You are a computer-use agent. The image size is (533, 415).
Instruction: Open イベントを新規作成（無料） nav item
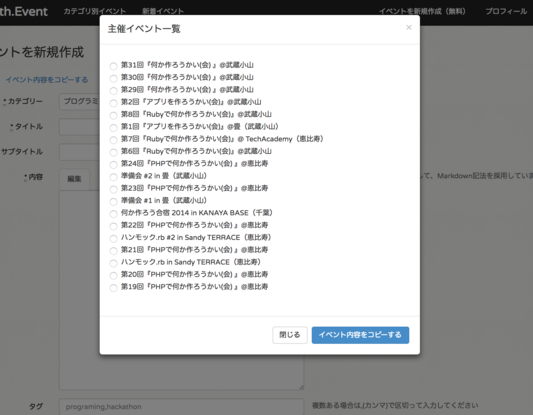coord(422,11)
